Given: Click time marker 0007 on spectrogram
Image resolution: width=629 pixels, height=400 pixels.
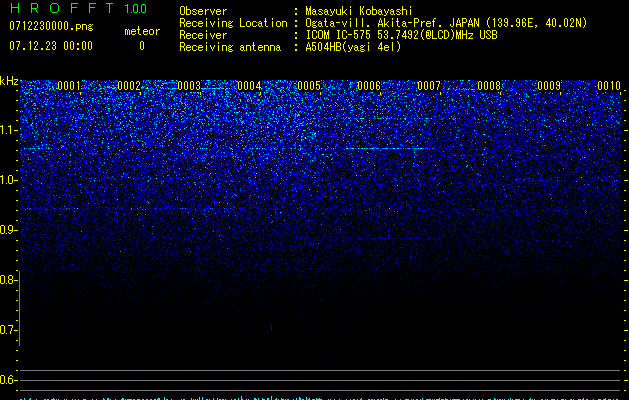Looking at the screenshot, I should (429, 86).
